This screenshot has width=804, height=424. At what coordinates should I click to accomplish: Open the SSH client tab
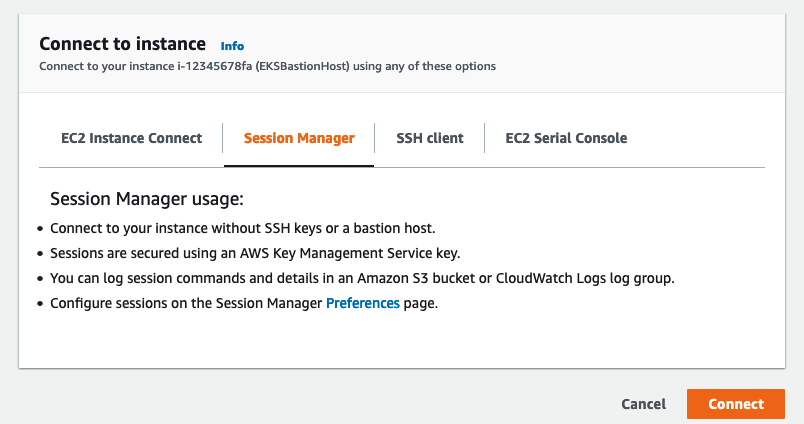430,138
